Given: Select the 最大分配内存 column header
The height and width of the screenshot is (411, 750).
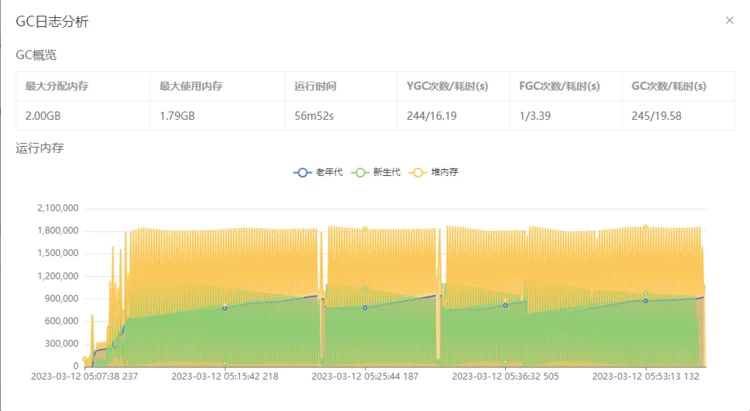Looking at the screenshot, I should (x=57, y=86).
